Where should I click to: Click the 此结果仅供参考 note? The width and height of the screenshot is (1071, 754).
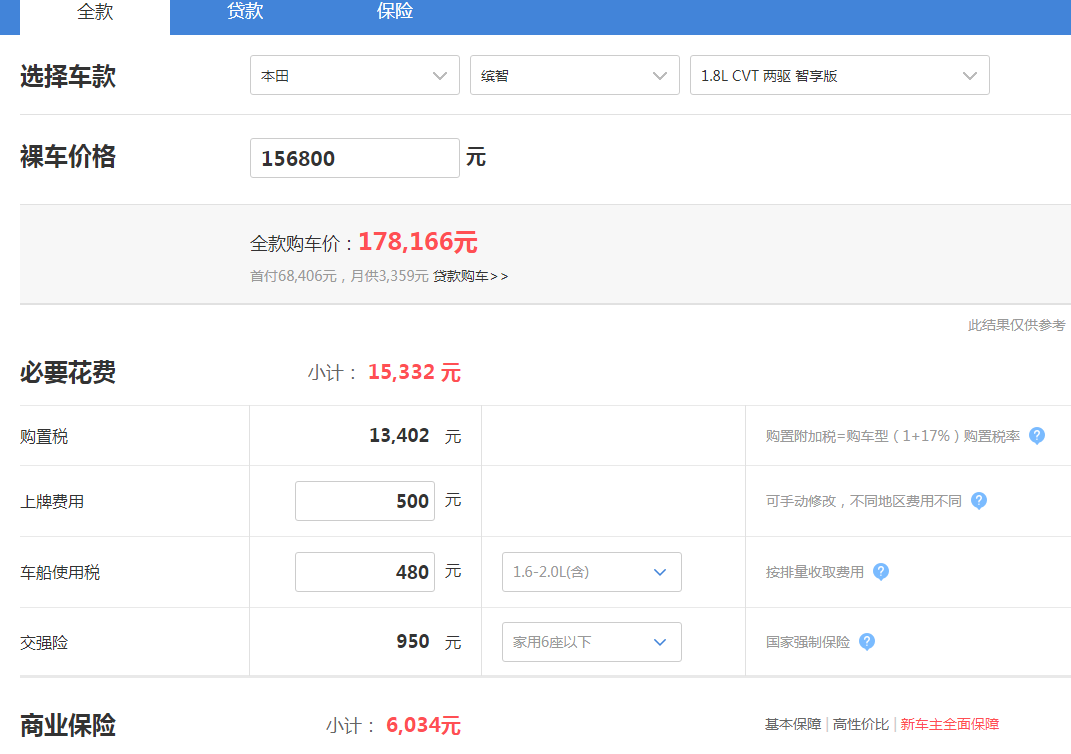(1016, 325)
